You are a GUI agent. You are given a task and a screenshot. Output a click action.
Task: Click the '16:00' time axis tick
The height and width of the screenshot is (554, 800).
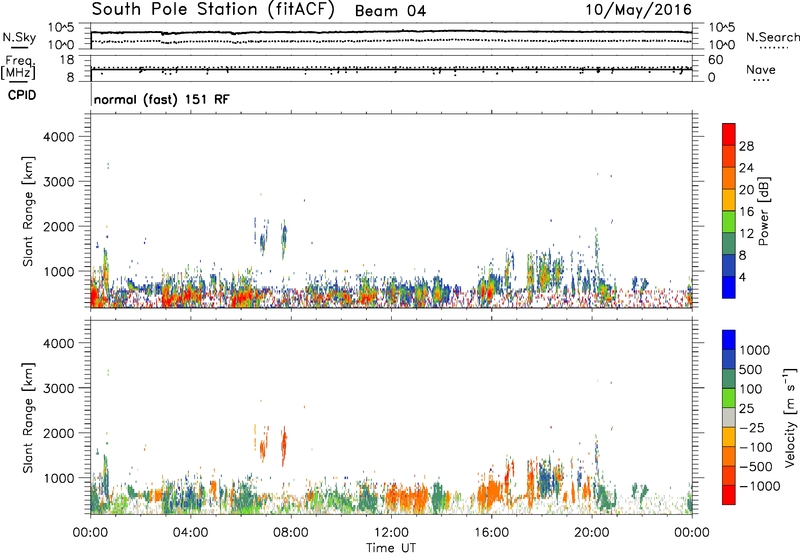click(491, 533)
